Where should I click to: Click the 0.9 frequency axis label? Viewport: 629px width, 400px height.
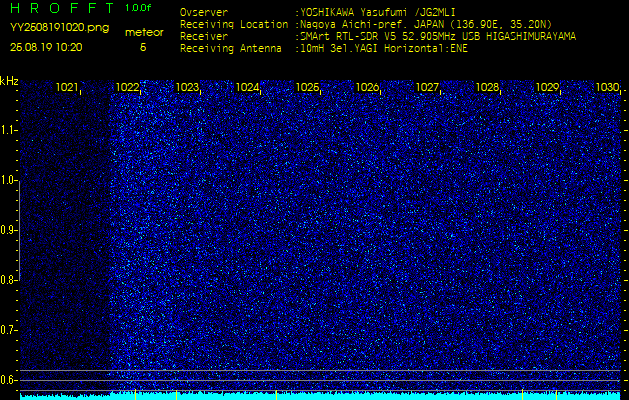click(x=7, y=230)
